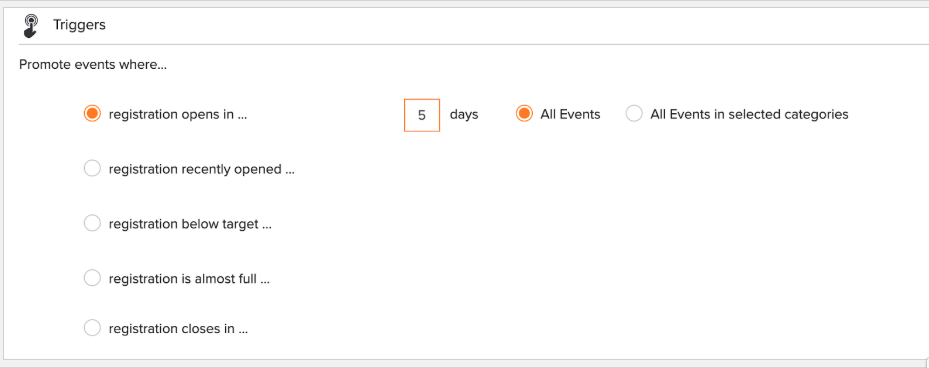Click the 'registration closes in ...' label text
The height and width of the screenshot is (368, 929).
178,328
